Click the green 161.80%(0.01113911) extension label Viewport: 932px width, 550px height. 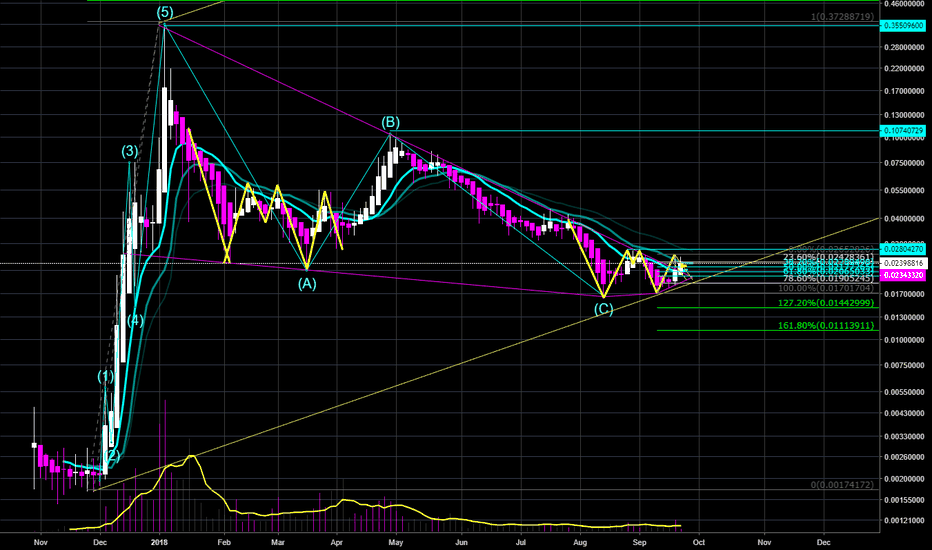827,326
